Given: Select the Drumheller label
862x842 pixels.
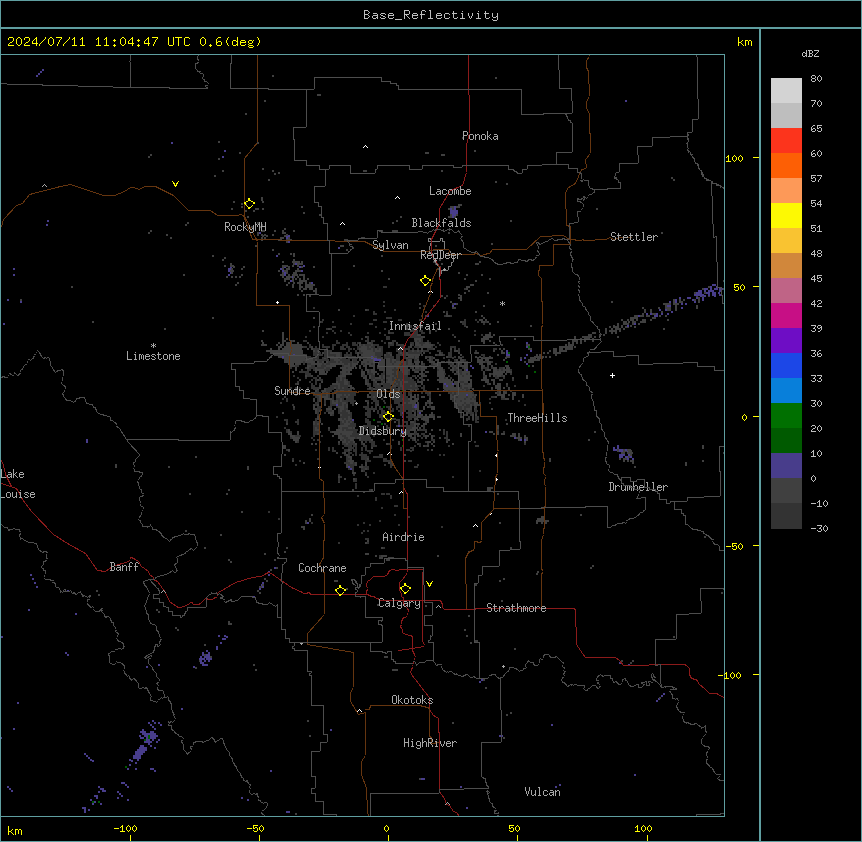Looking at the screenshot, I should (x=638, y=487).
